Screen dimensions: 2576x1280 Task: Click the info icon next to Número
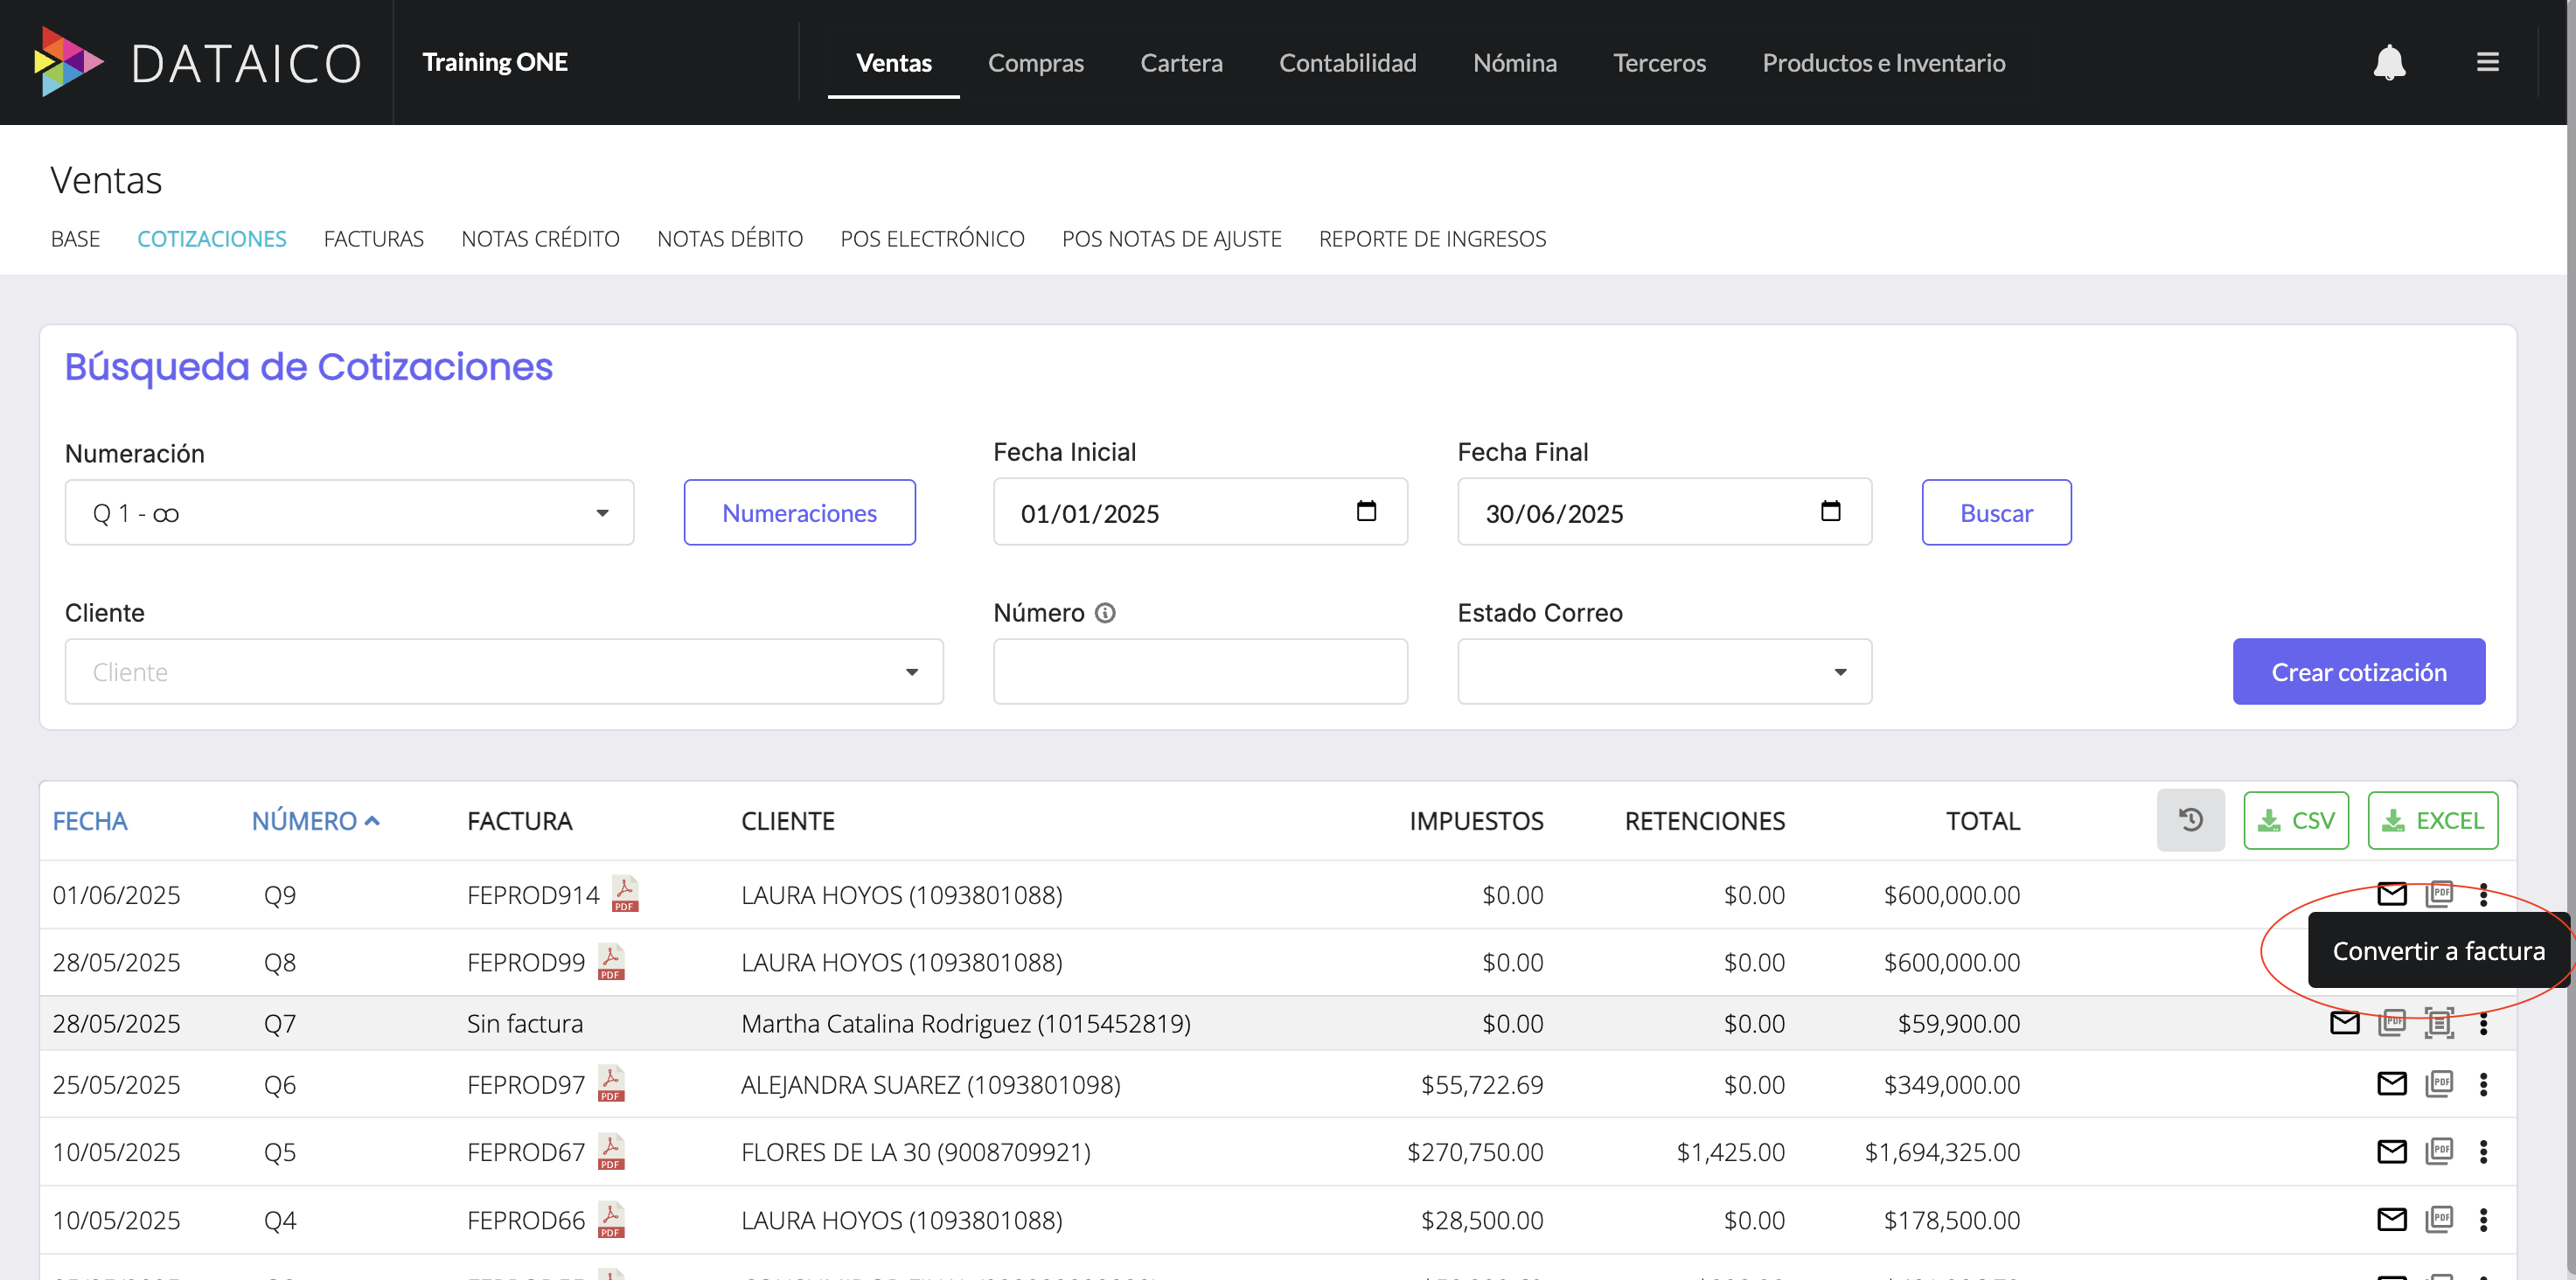tap(1105, 612)
